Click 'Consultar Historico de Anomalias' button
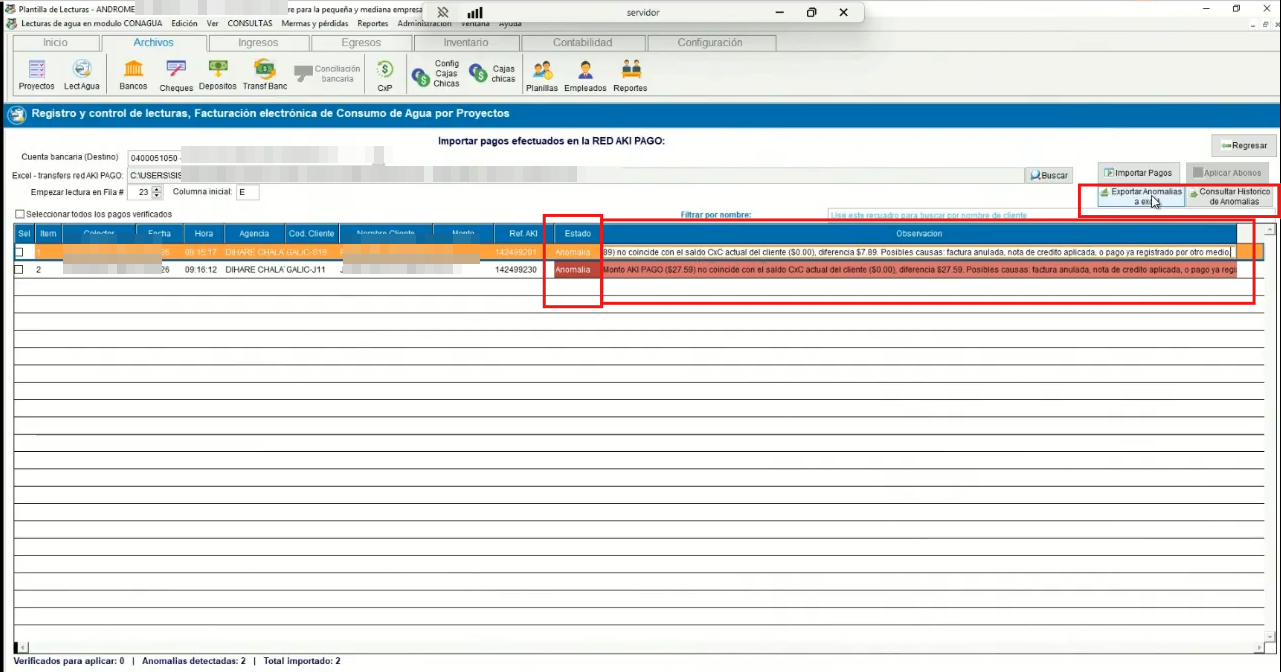 pyautogui.click(x=1229, y=196)
